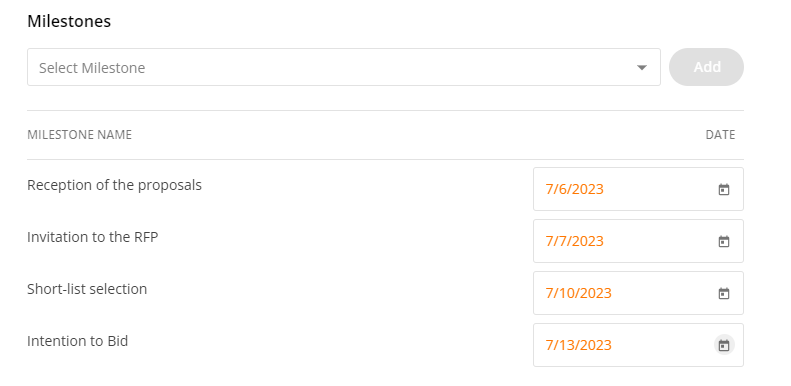Select the Reception of the proposals row label
The height and width of the screenshot is (386, 791).
pyautogui.click(x=115, y=185)
